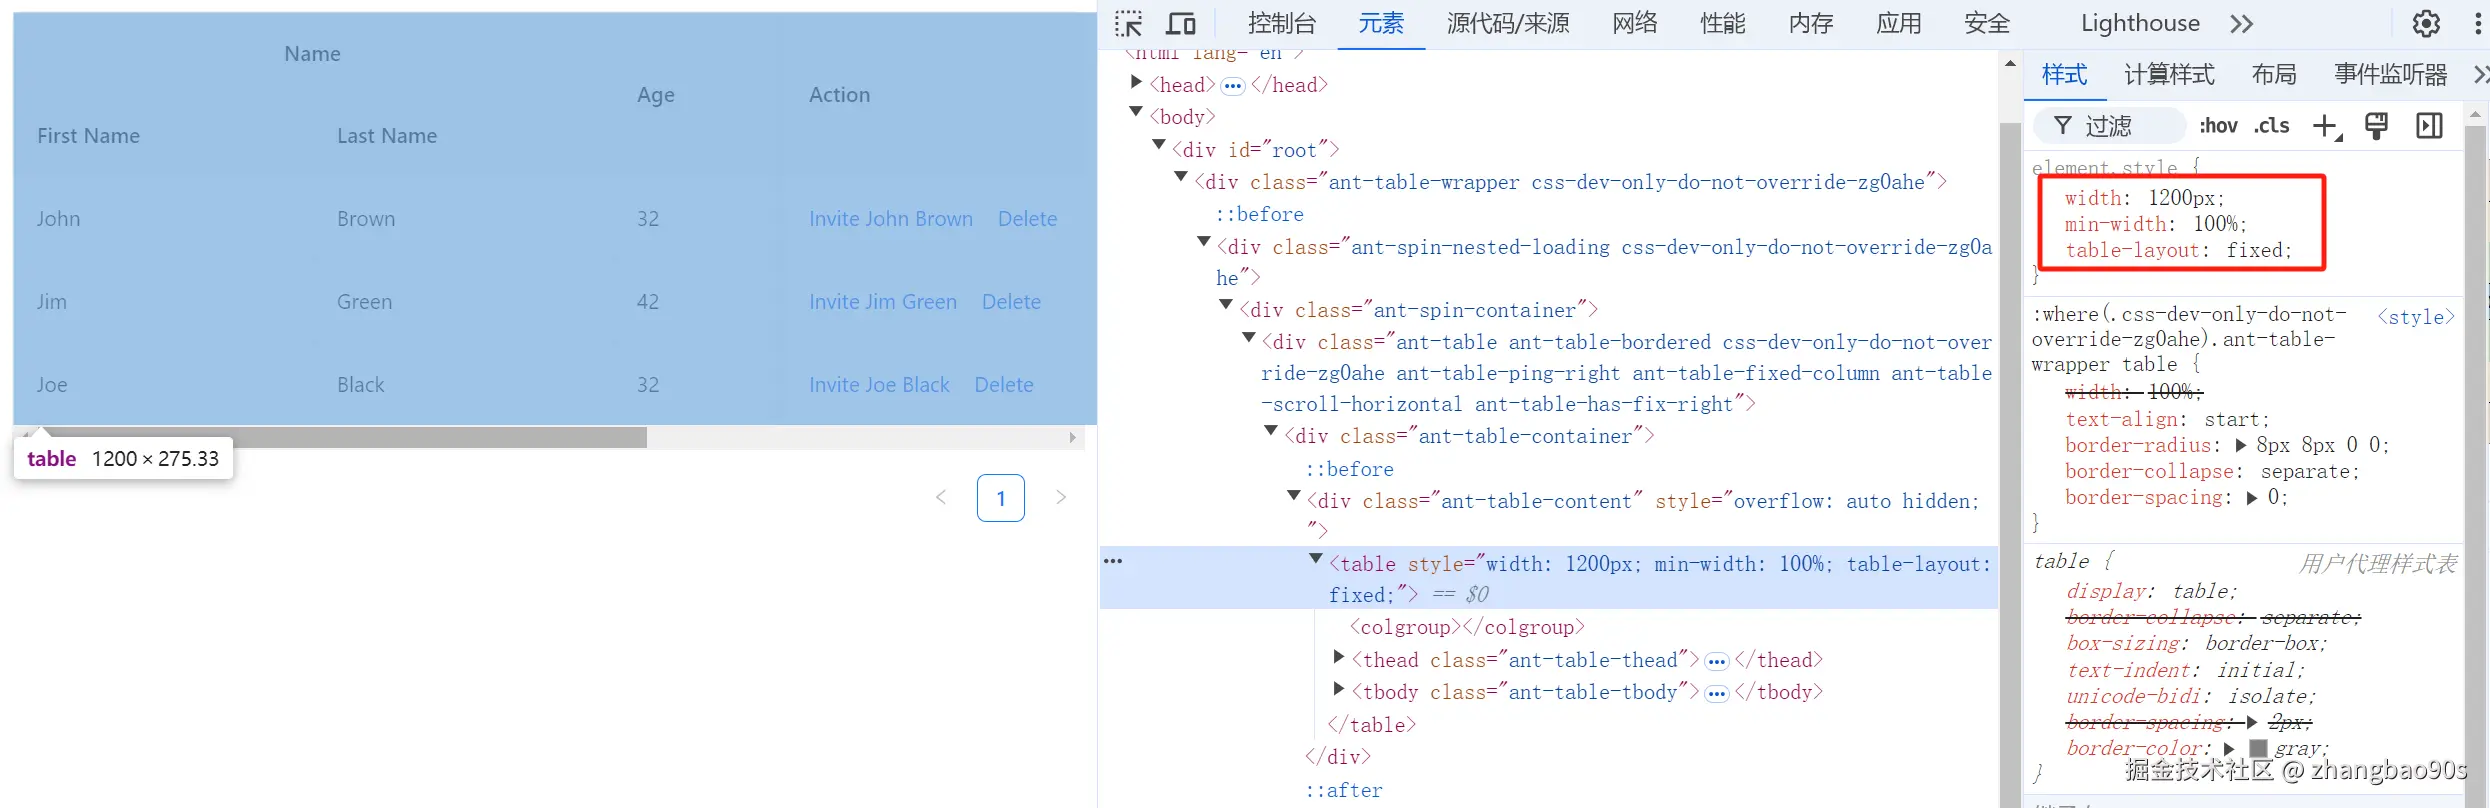Open the <style> source link
This screenshot has height=808, width=2490.
click(x=2416, y=317)
